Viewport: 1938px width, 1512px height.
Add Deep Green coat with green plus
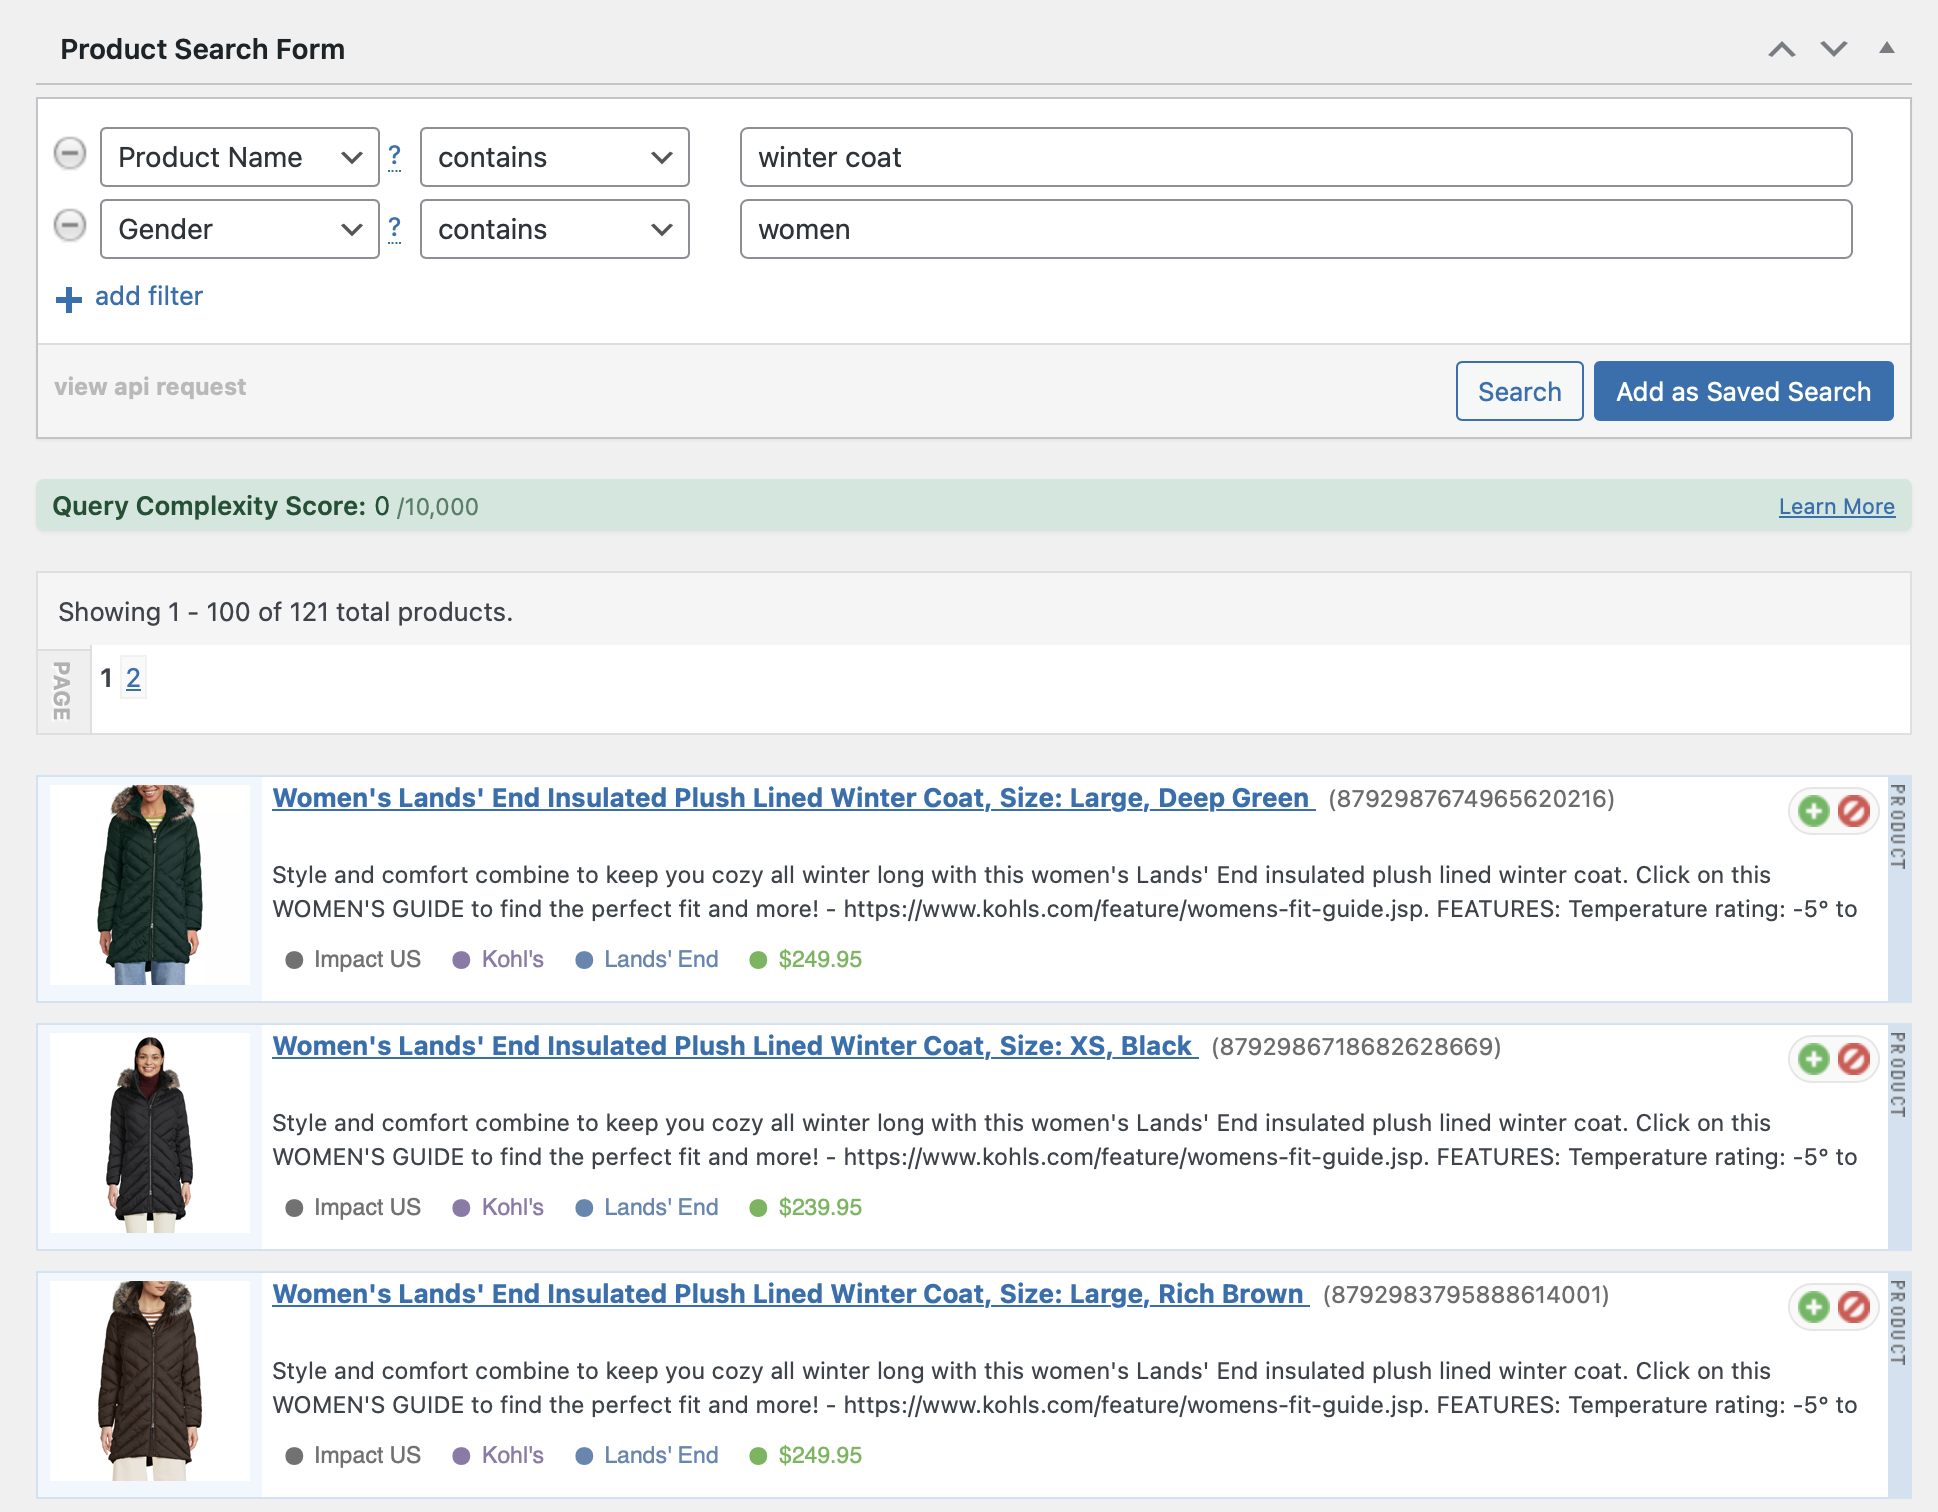click(1813, 811)
